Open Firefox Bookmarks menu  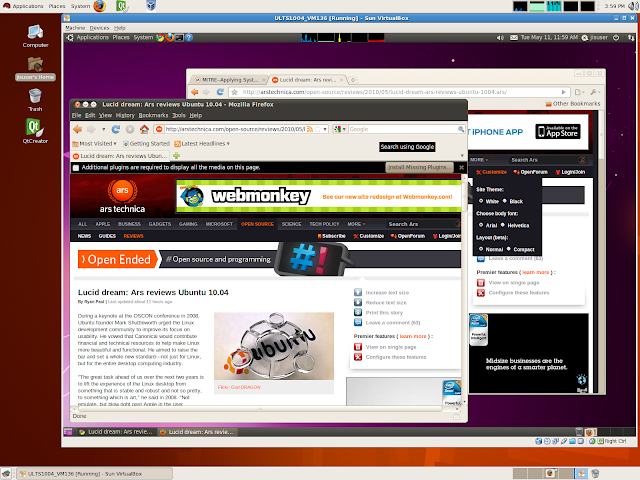point(153,116)
